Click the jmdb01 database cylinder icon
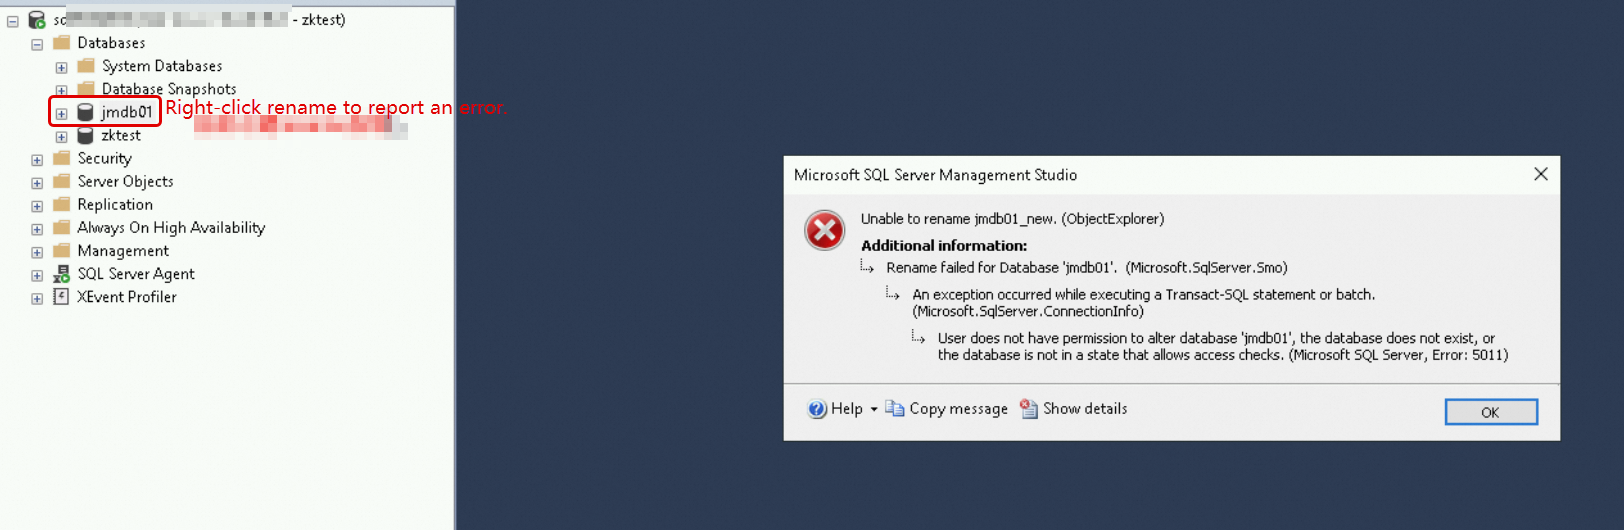 pyautogui.click(x=86, y=112)
